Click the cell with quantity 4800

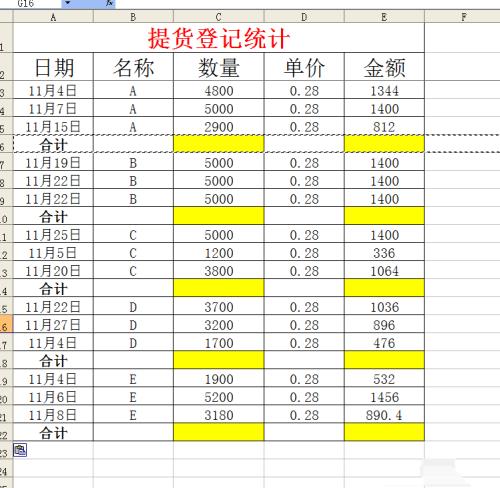click(219, 90)
